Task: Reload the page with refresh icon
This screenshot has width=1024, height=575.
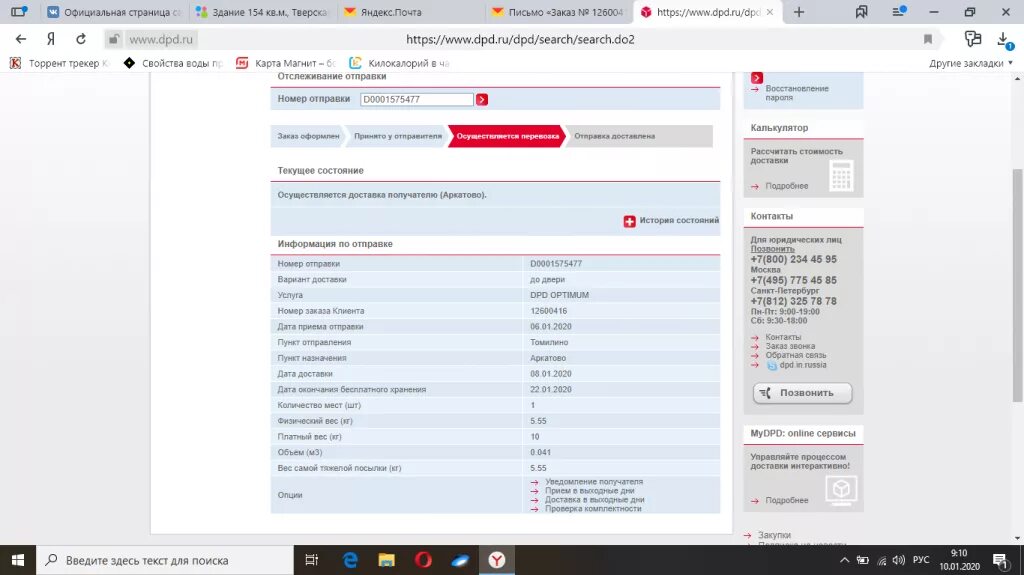Action: (x=81, y=39)
